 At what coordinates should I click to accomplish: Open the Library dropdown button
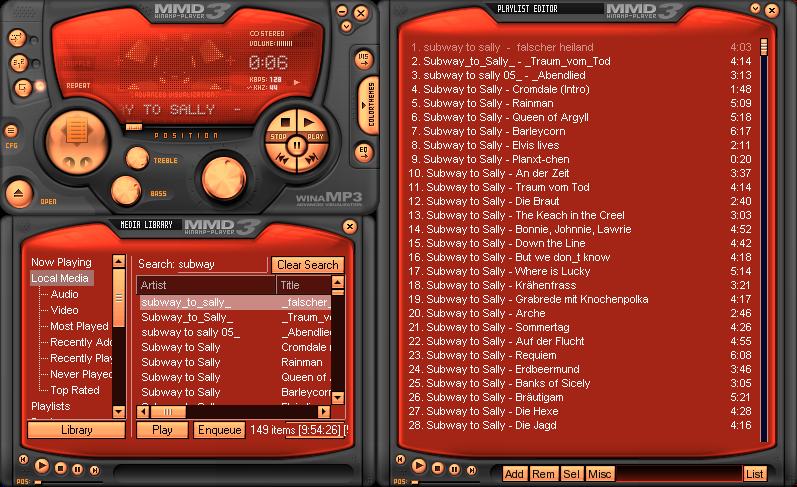click(76, 430)
